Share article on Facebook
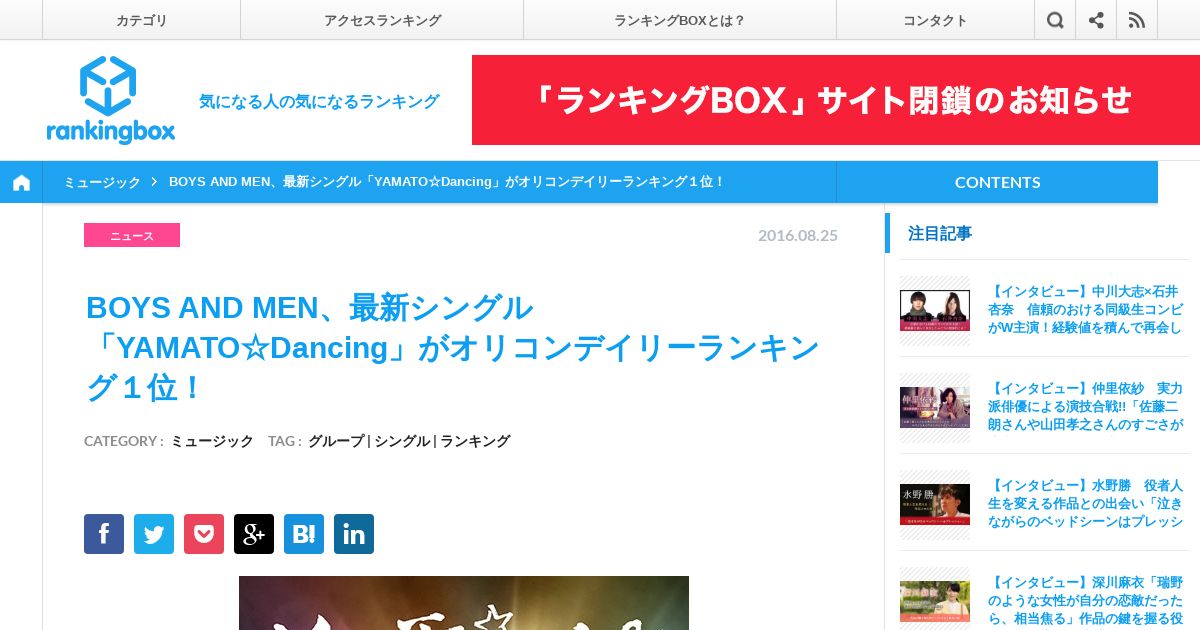This screenshot has height=630, width=1200. point(104,534)
